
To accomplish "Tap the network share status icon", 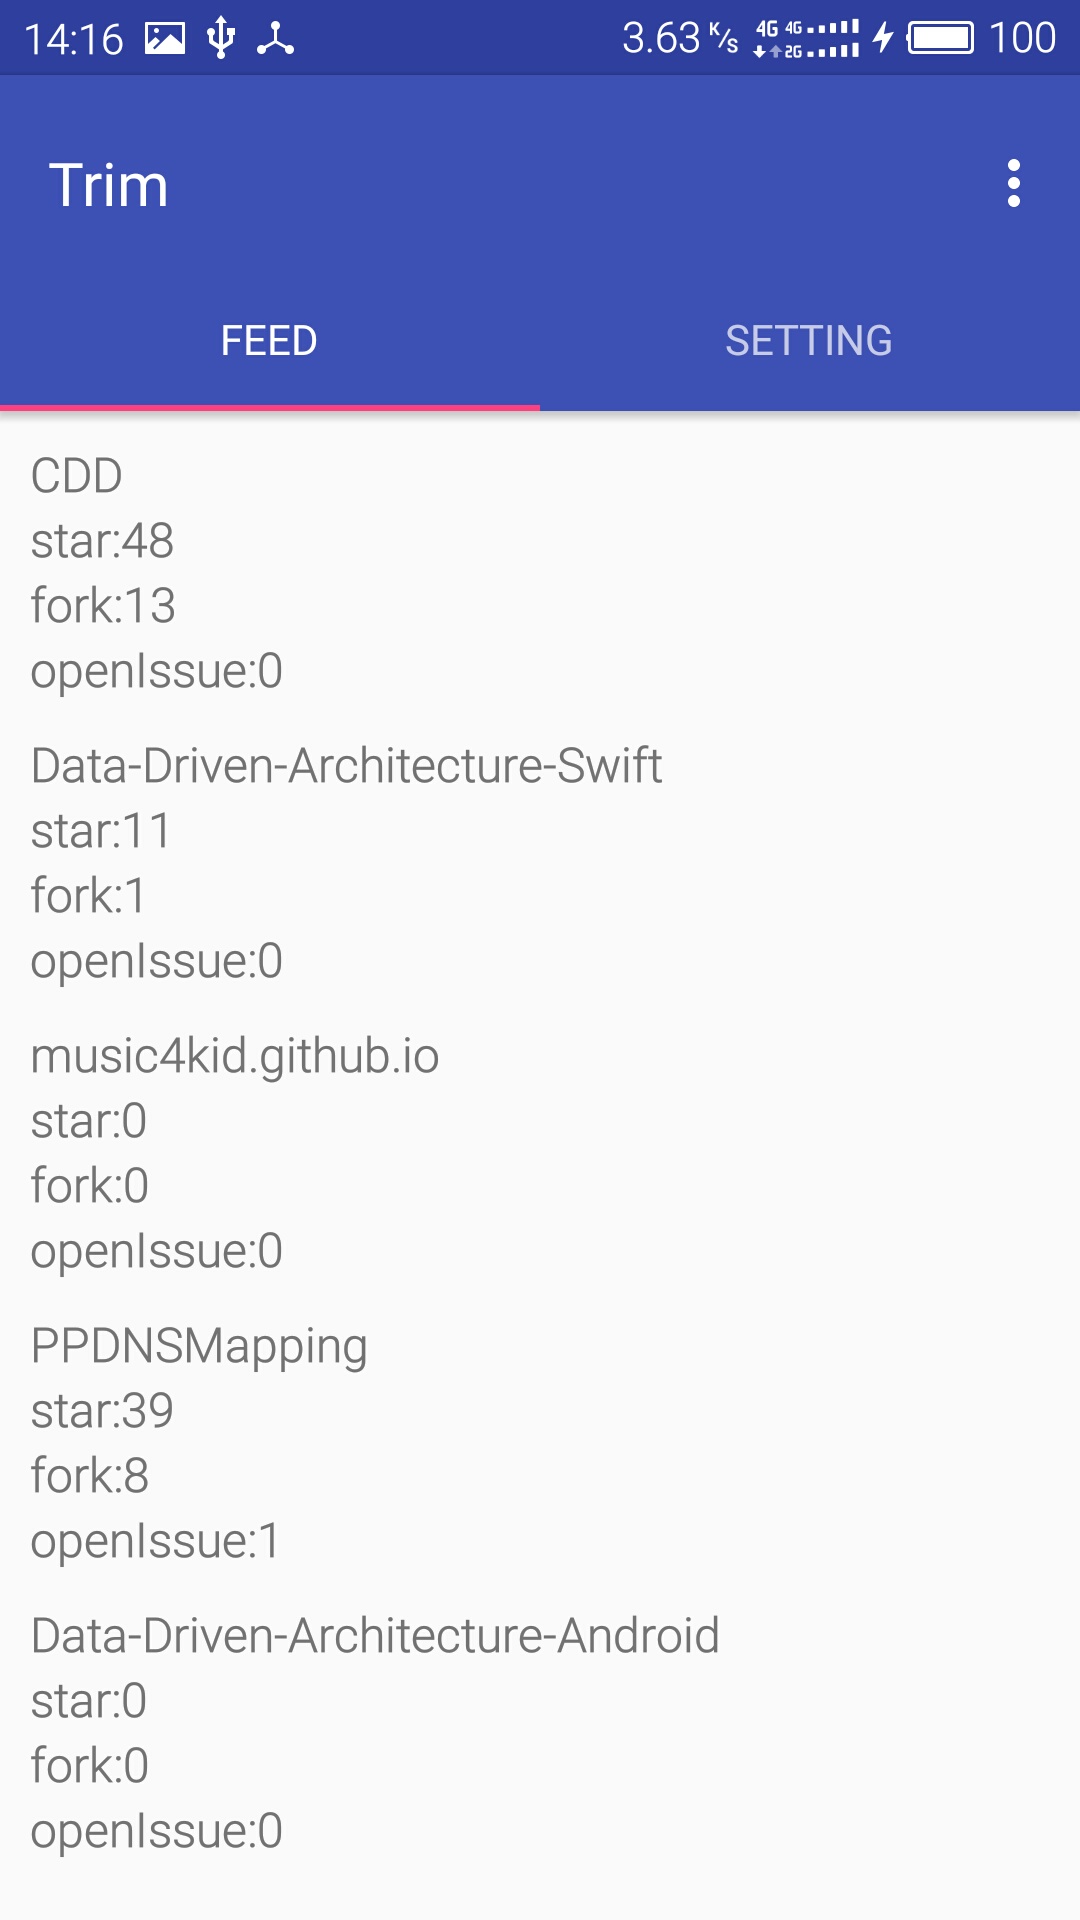I will [275, 39].
